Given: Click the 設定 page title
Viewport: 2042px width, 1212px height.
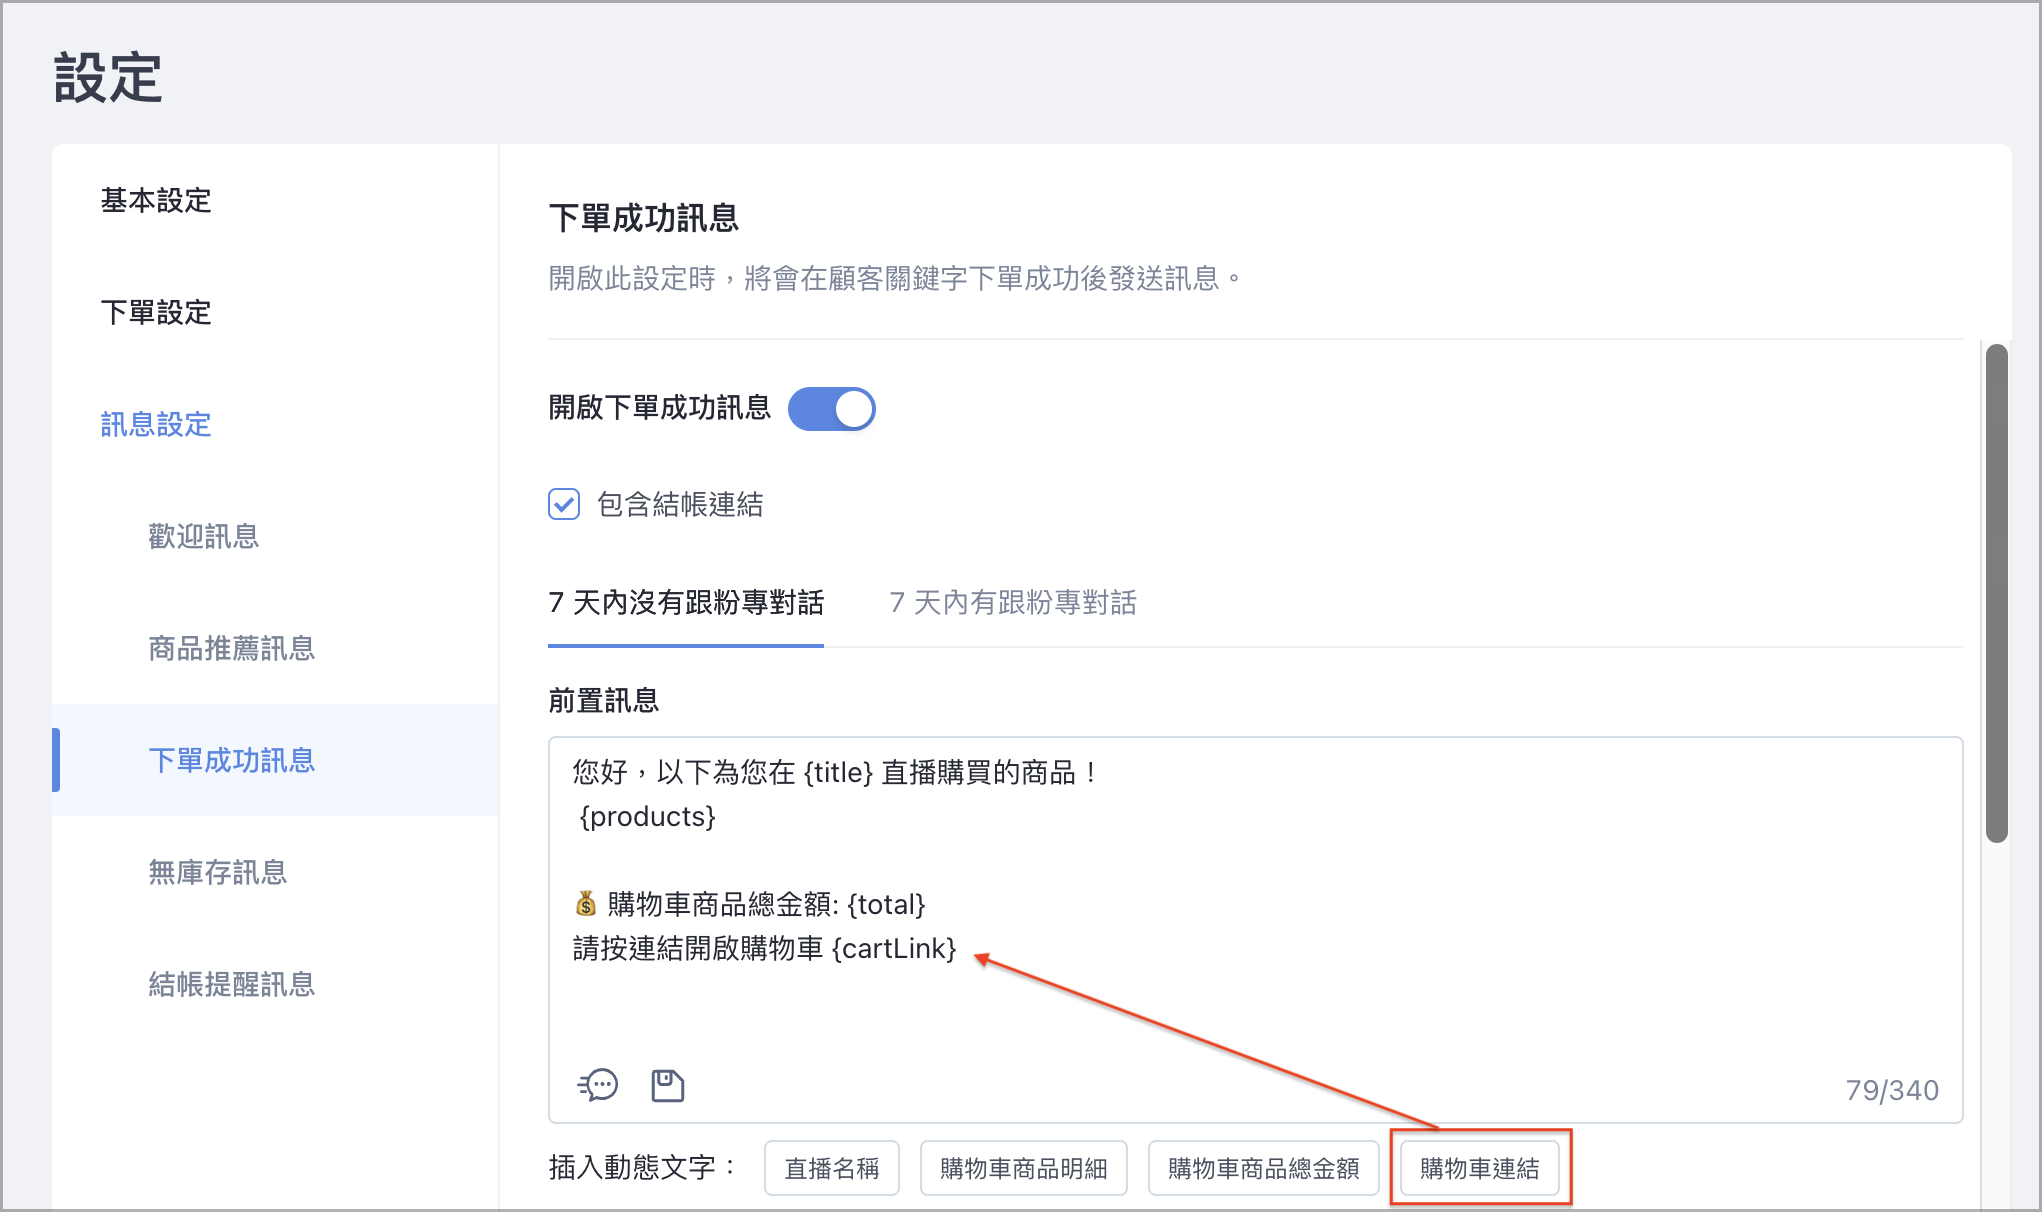Looking at the screenshot, I should tap(108, 78).
